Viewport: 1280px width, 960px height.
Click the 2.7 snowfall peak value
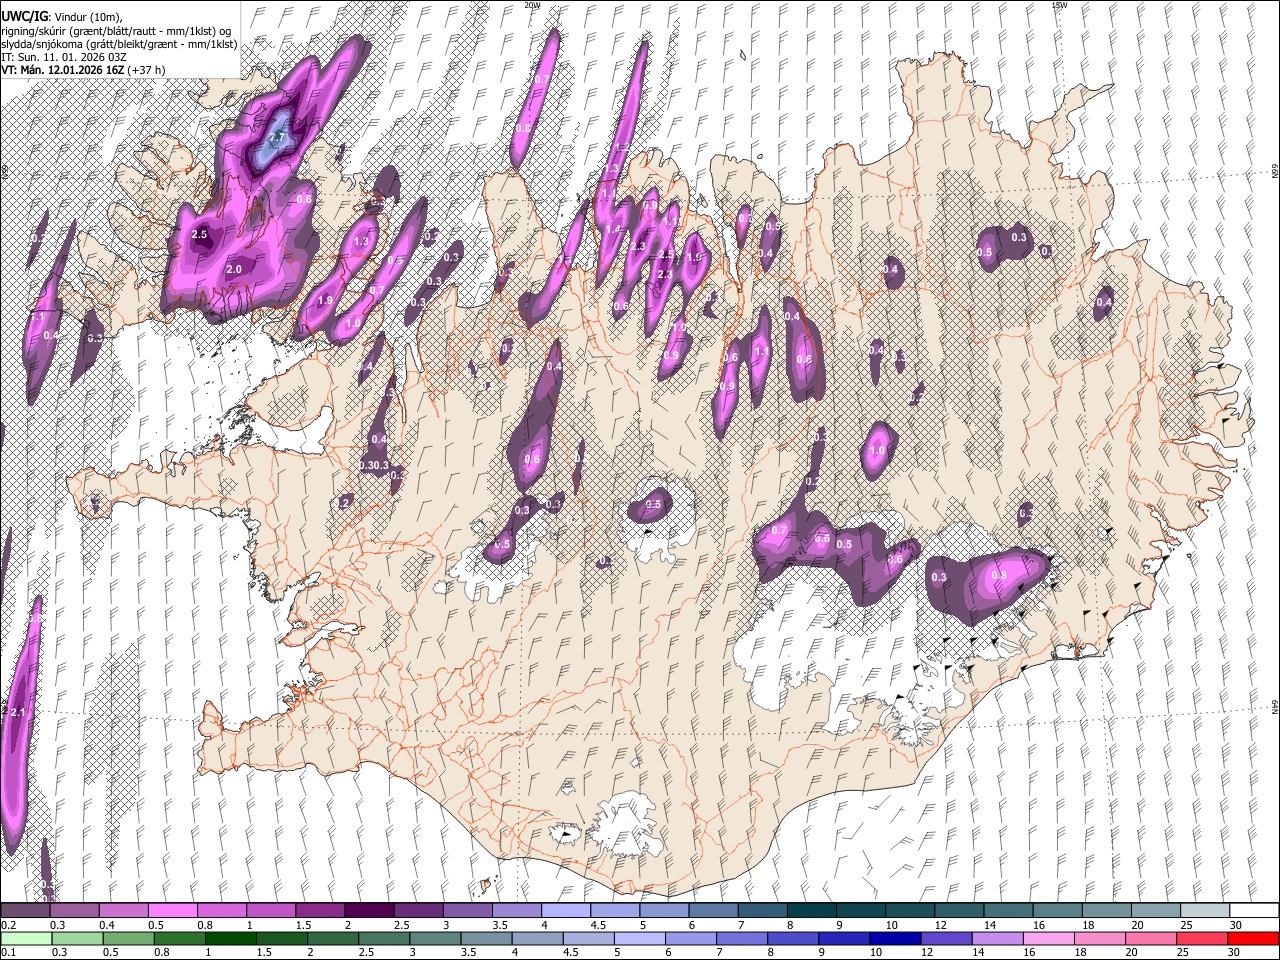pos(278,137)
